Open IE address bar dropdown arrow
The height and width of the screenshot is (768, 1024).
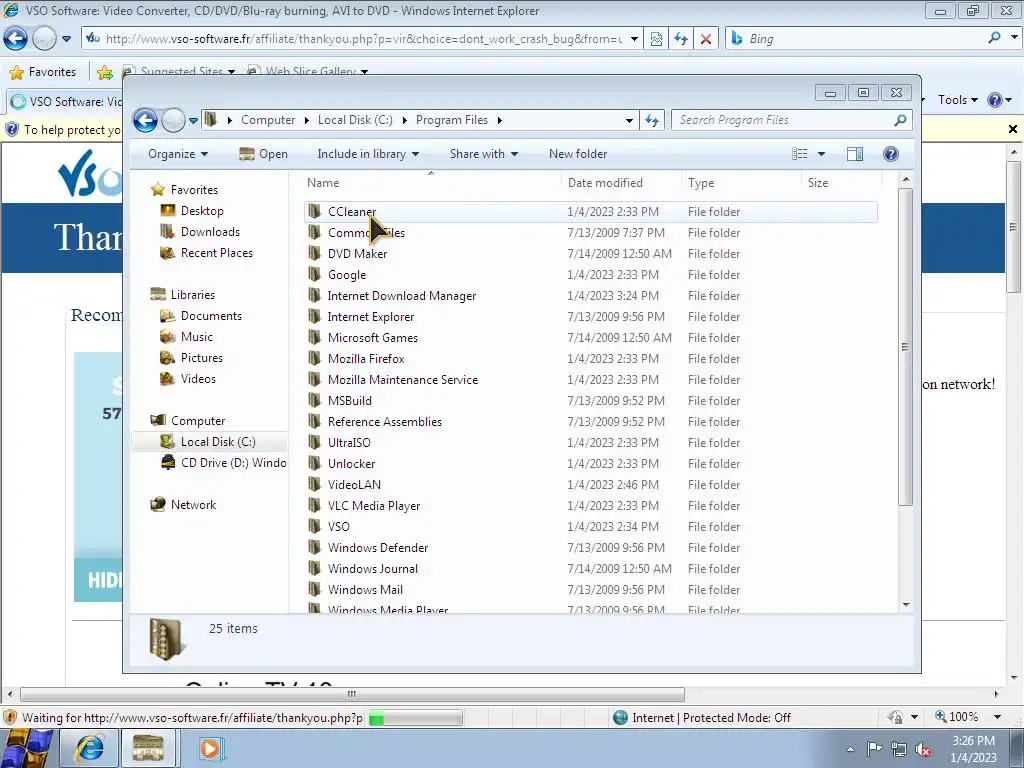coord(634,39)
